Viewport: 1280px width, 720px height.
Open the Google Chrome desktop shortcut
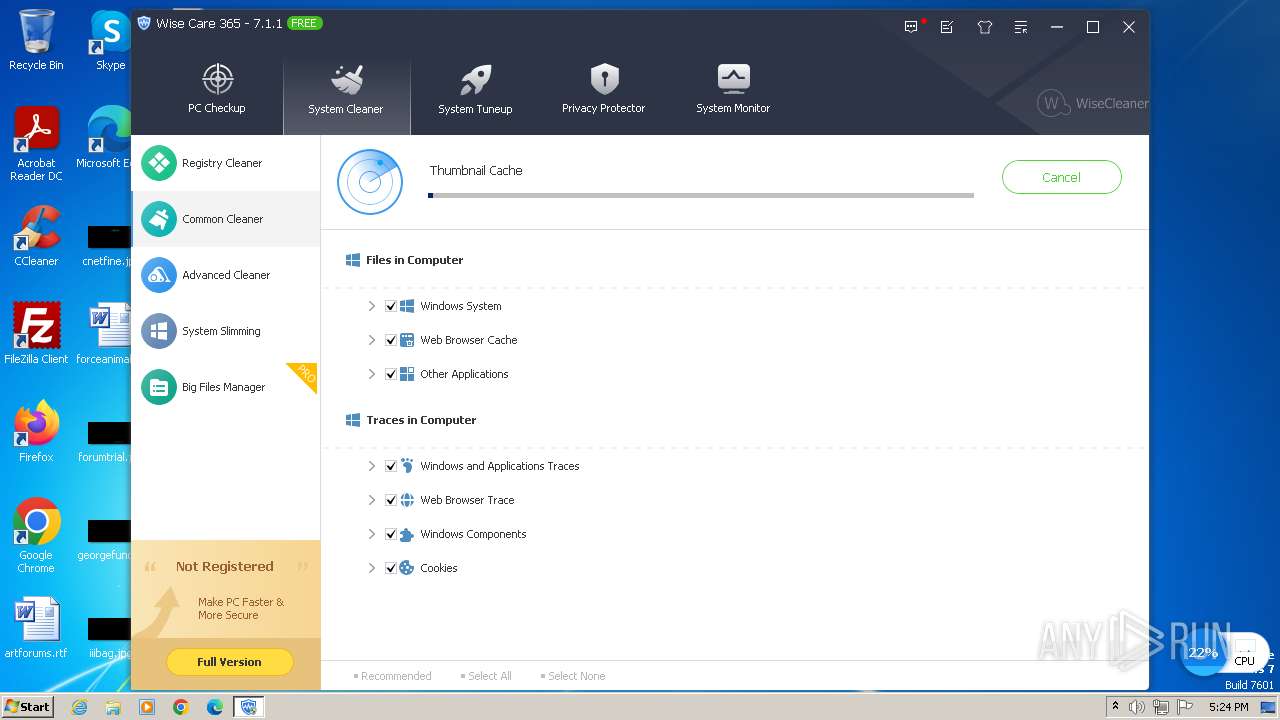(x=36, y=536)
